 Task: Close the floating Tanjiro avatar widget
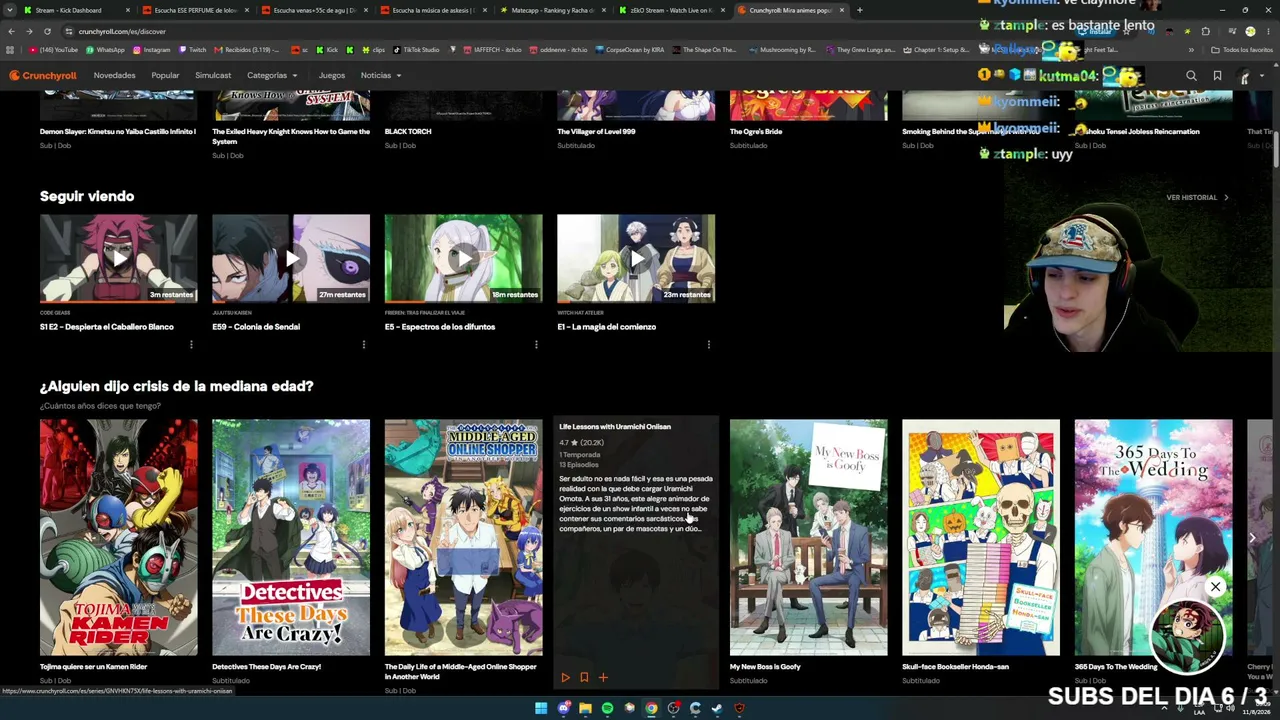(1215, 587)
